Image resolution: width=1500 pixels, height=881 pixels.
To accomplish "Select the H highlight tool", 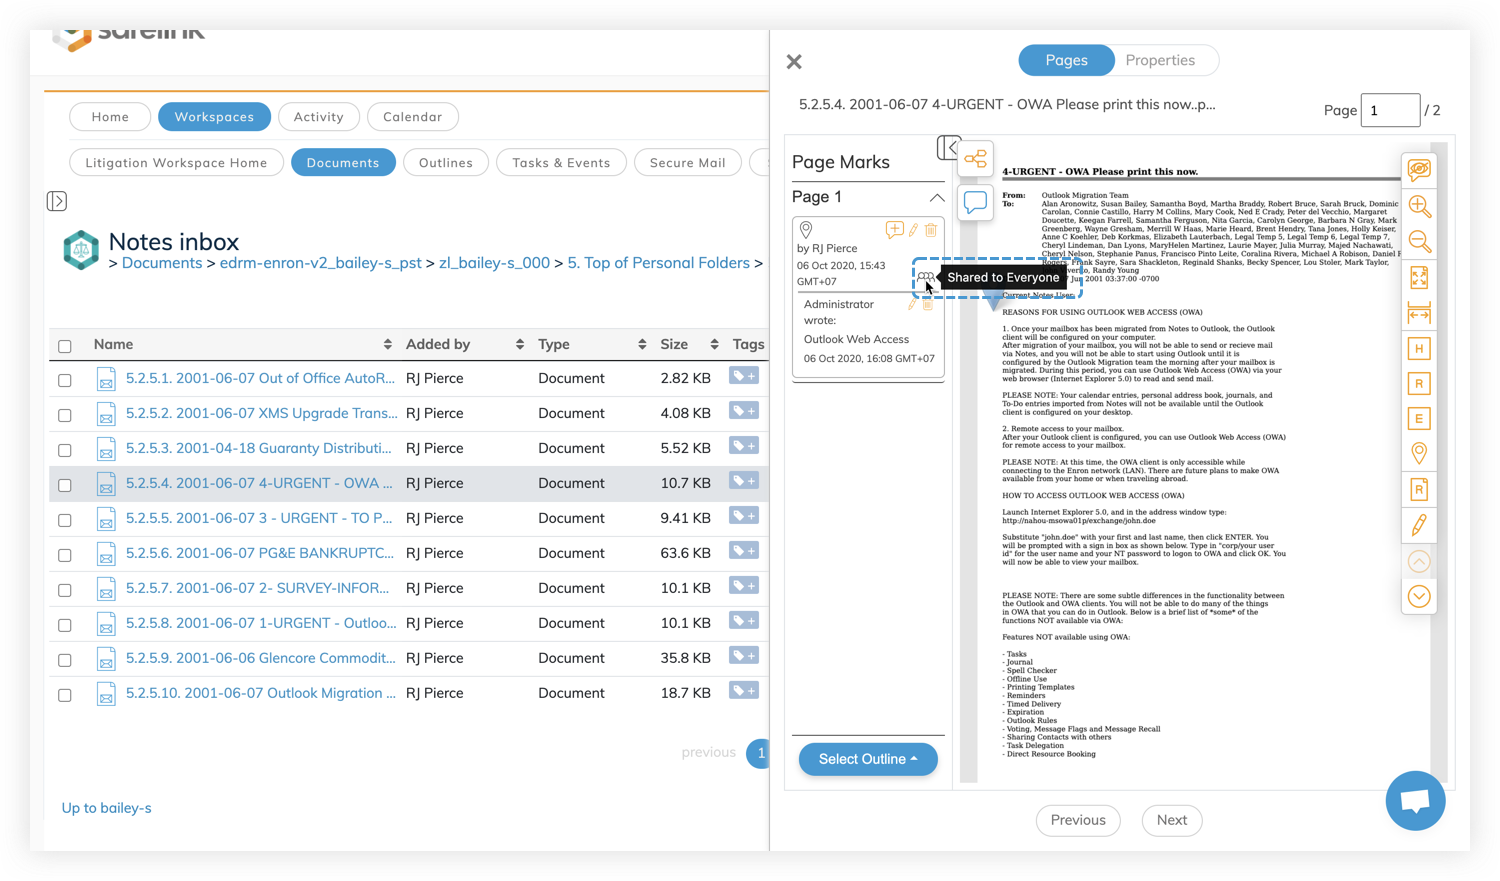I will pos(1419,349).
